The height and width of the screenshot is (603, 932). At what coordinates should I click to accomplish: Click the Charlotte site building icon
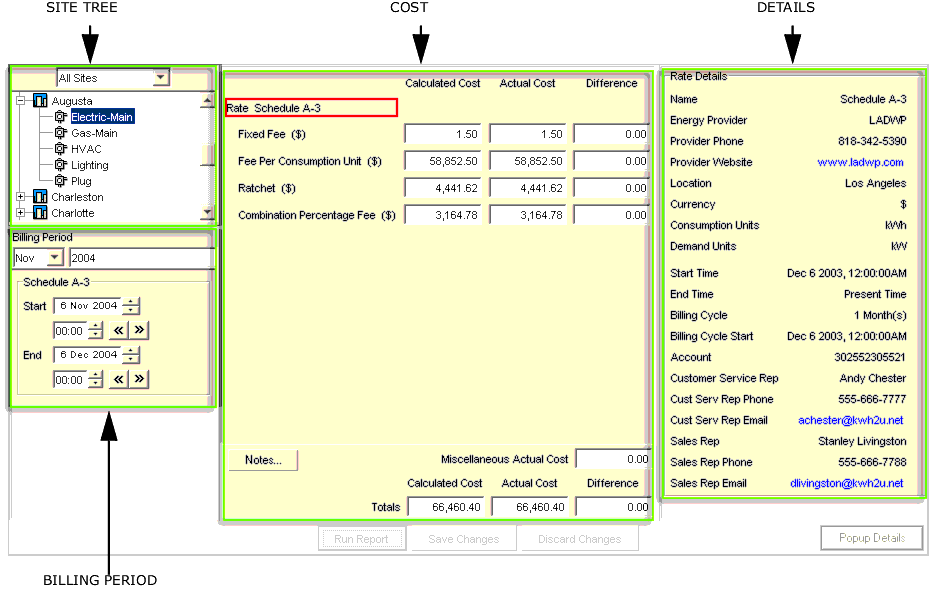click(x=40, y=213)
